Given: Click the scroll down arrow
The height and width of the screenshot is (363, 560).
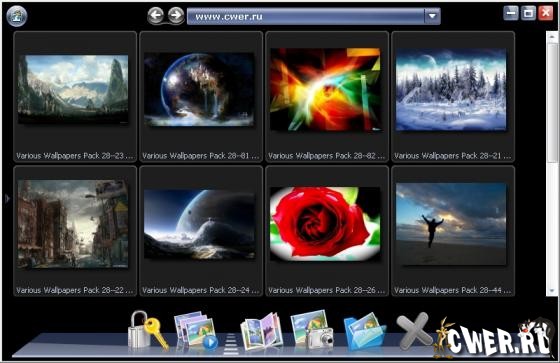Looking at the screenshot, I should click(x=553, y=290).
